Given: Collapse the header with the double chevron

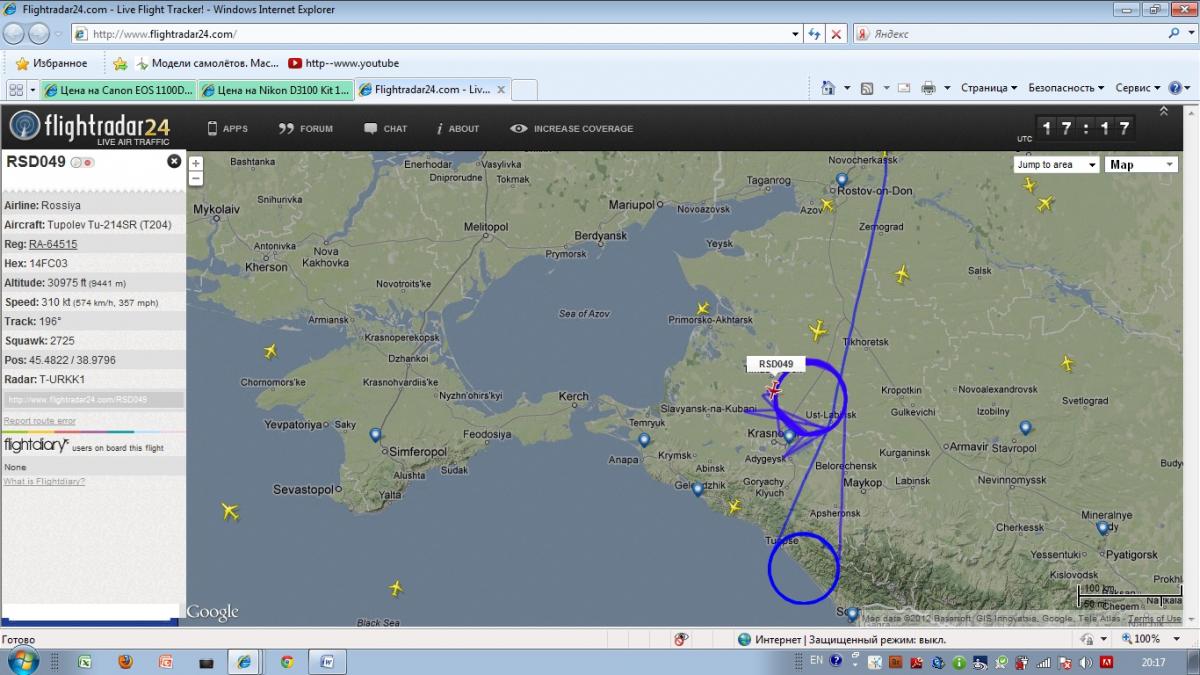Looking at the screenshot, I should (x=1163, y=111).
